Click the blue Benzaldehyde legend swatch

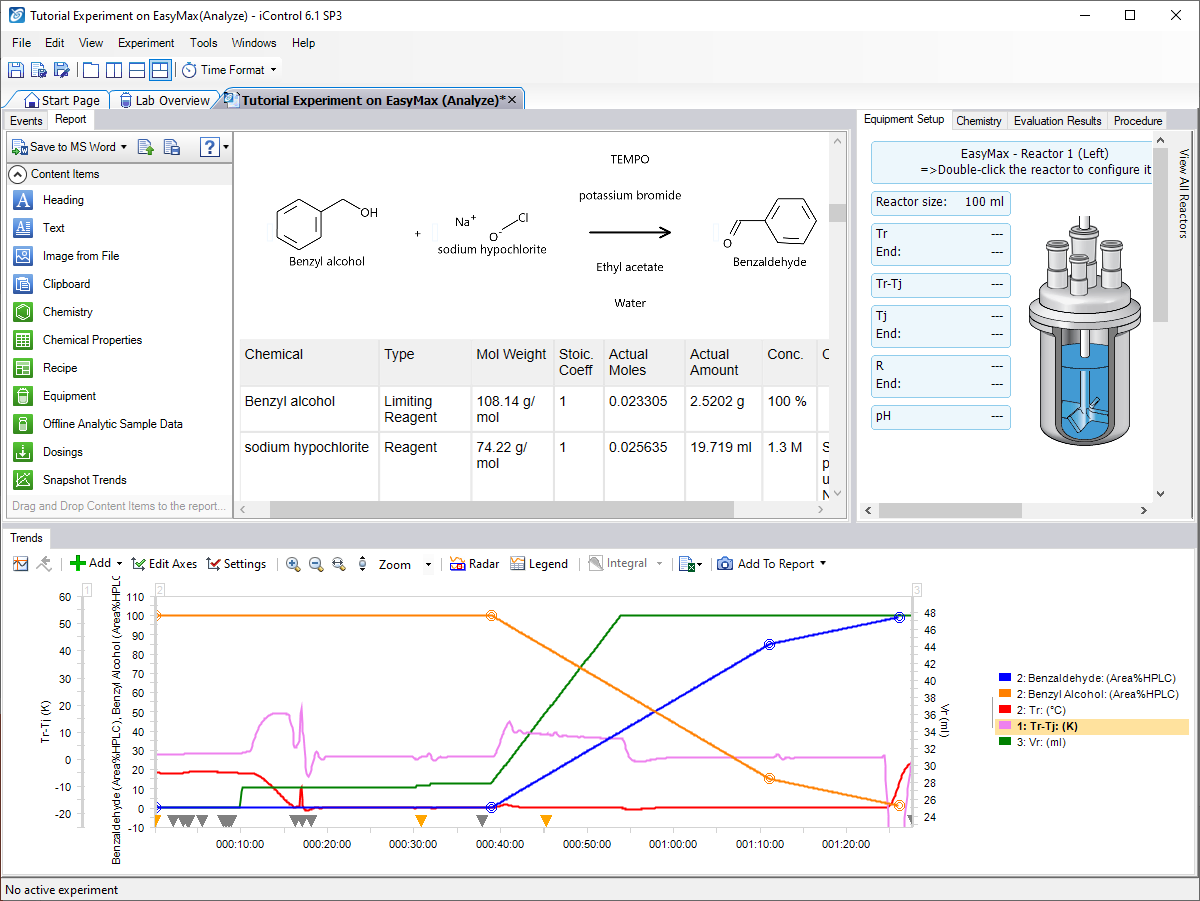pyautogui.click(x=1005, y=678)
